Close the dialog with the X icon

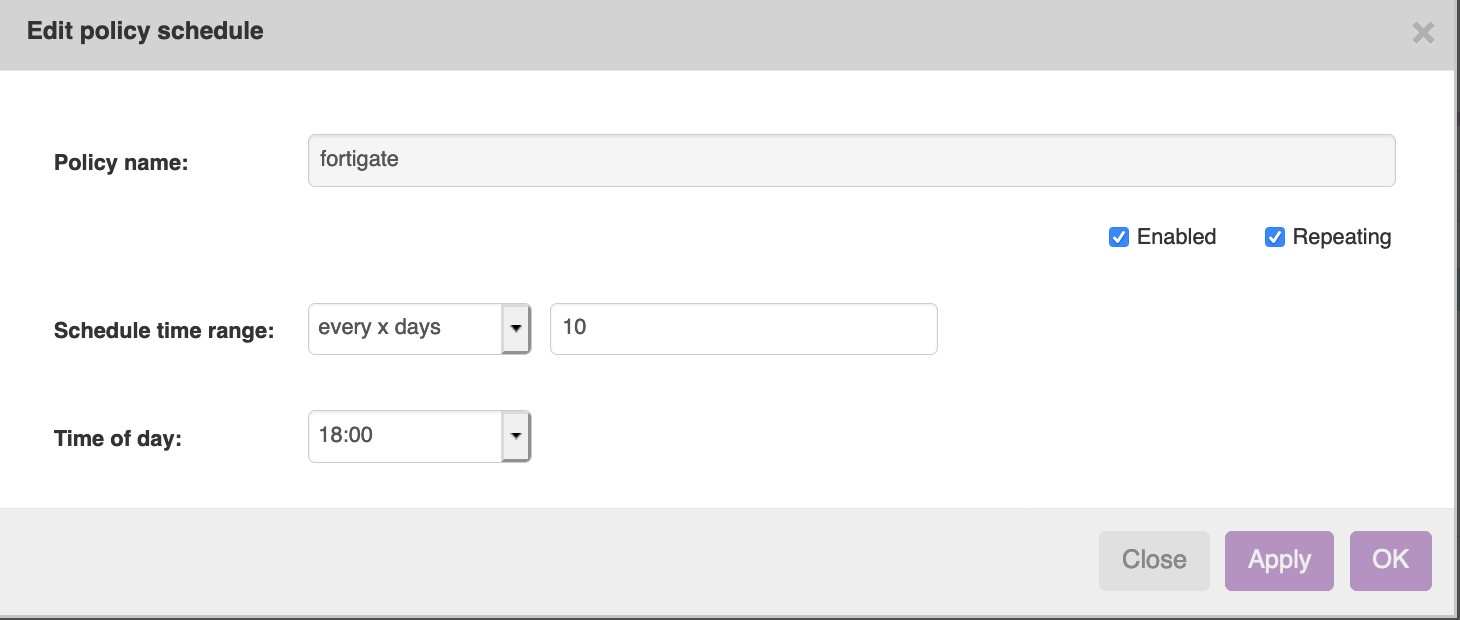(x=1422, y=33)
